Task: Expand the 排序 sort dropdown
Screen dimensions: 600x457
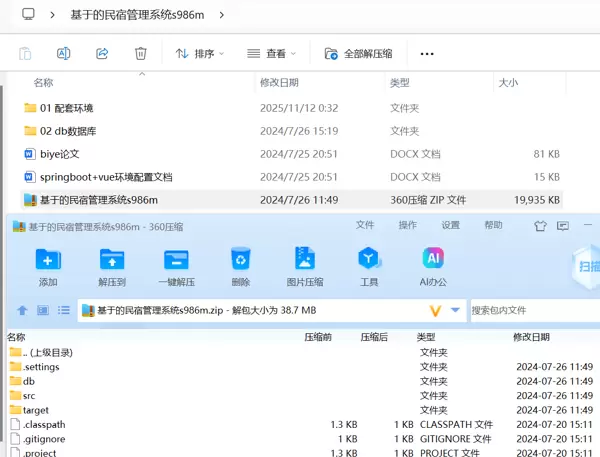Action: [x=199, y=53]
